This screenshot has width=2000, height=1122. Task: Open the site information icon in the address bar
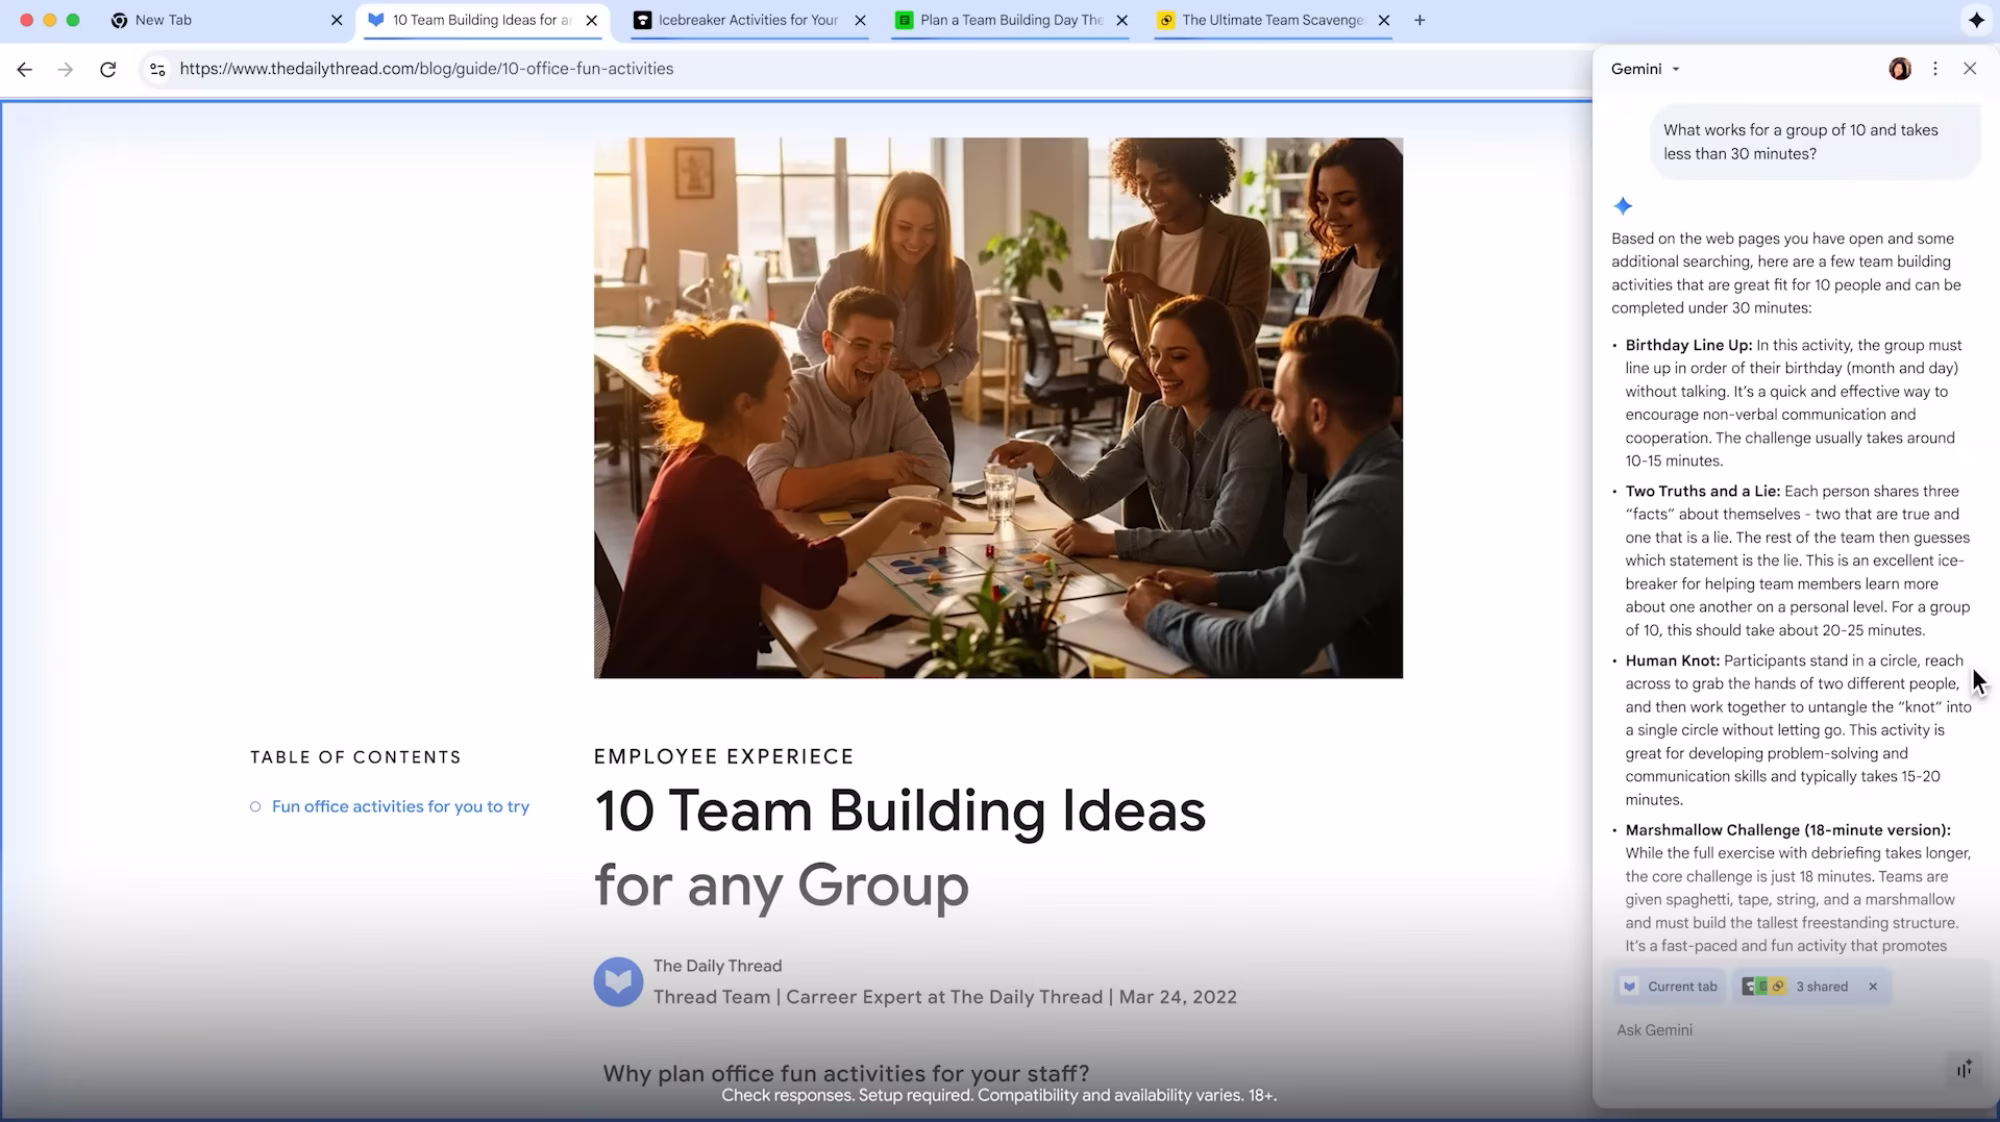tap(157, 69)
